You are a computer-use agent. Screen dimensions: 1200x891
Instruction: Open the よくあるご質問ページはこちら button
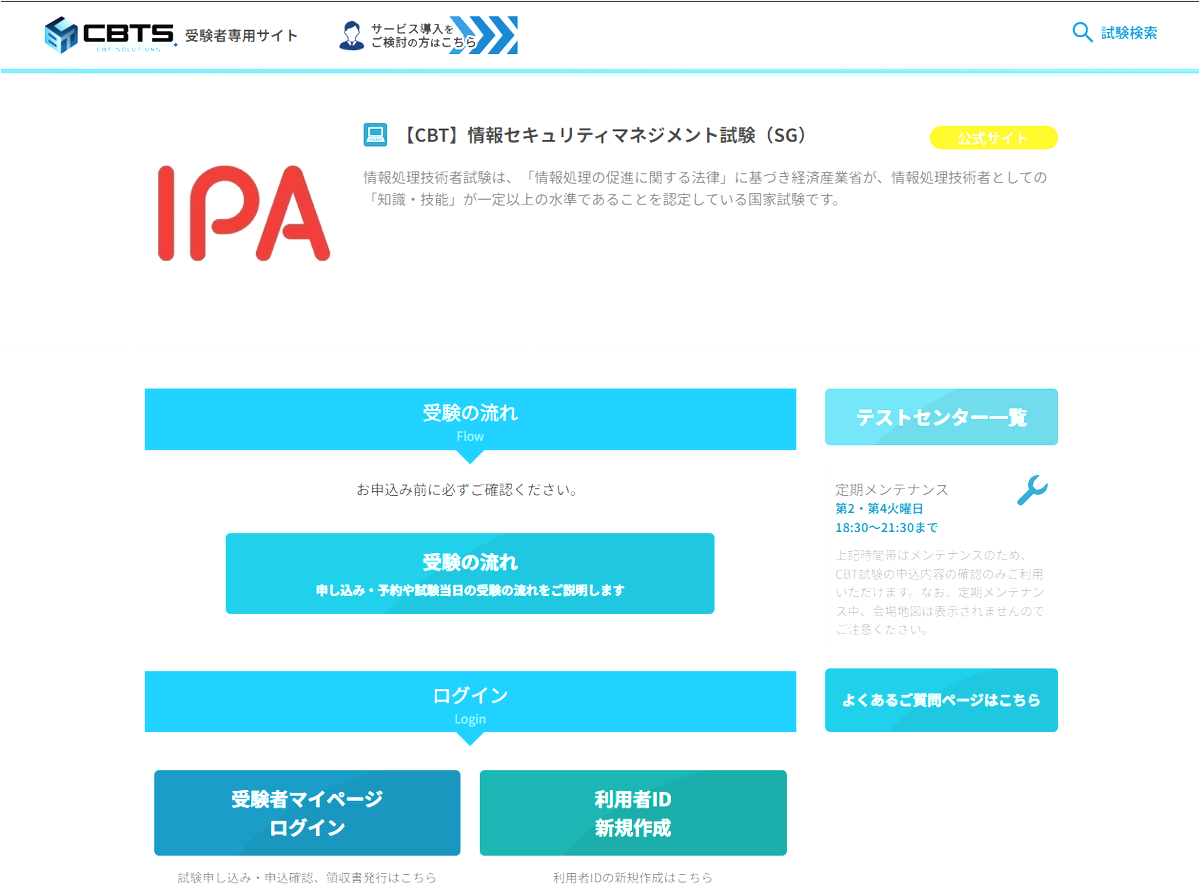pyautogui.click(x=941, y=700)
